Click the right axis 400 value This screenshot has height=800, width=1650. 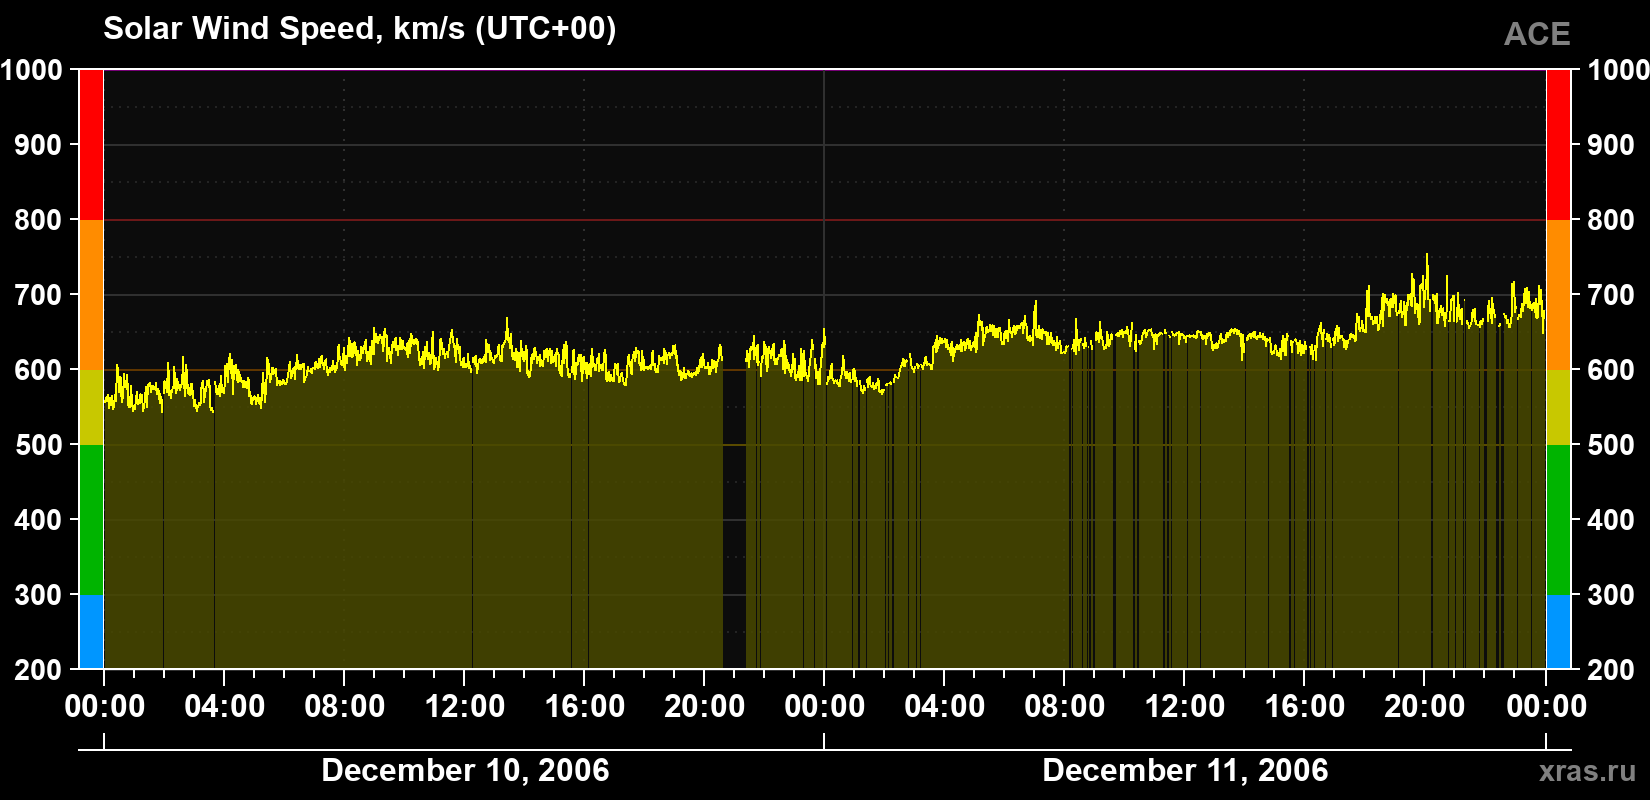(x=1611, y=520)
